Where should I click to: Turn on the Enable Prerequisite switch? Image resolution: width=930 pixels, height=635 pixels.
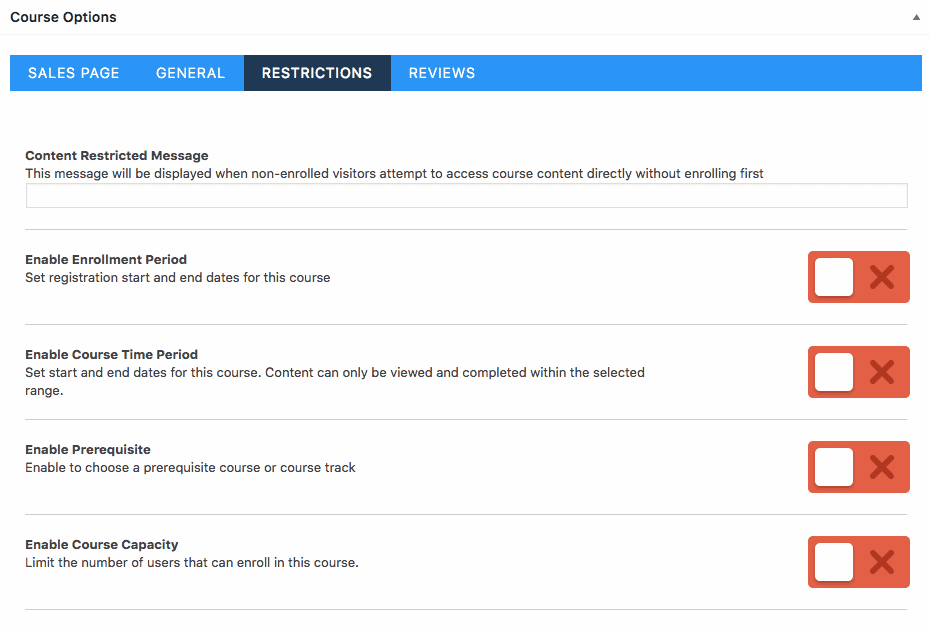[x=858, y=467]
